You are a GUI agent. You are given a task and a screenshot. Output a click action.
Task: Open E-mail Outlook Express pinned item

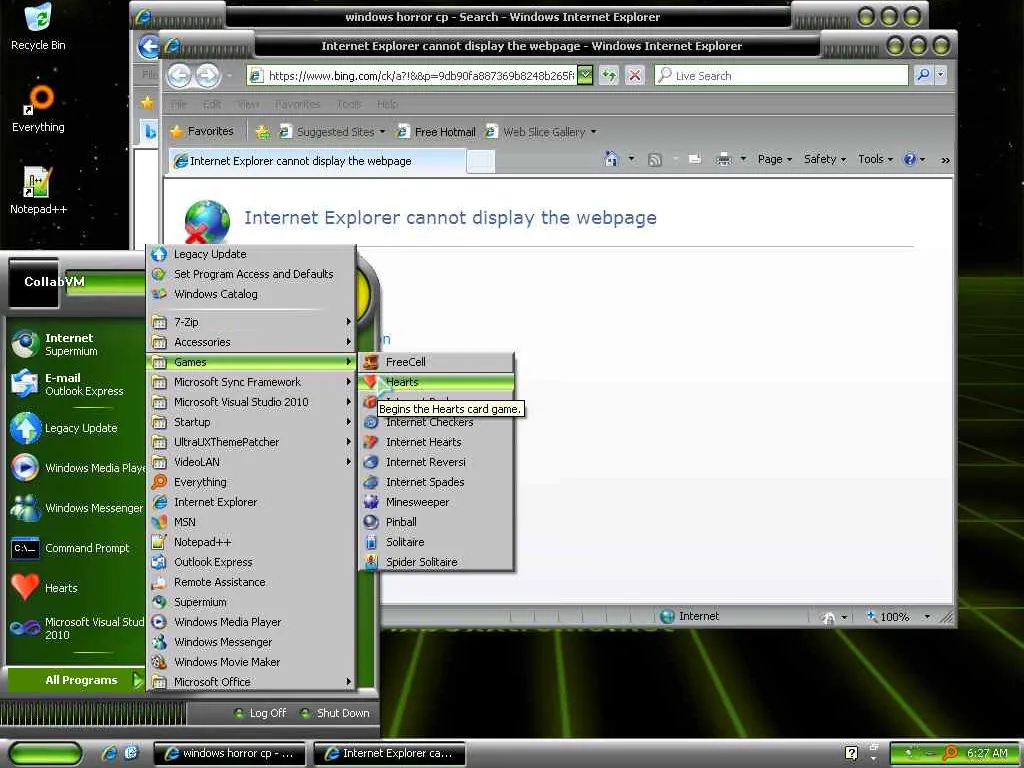click(77, 384)
